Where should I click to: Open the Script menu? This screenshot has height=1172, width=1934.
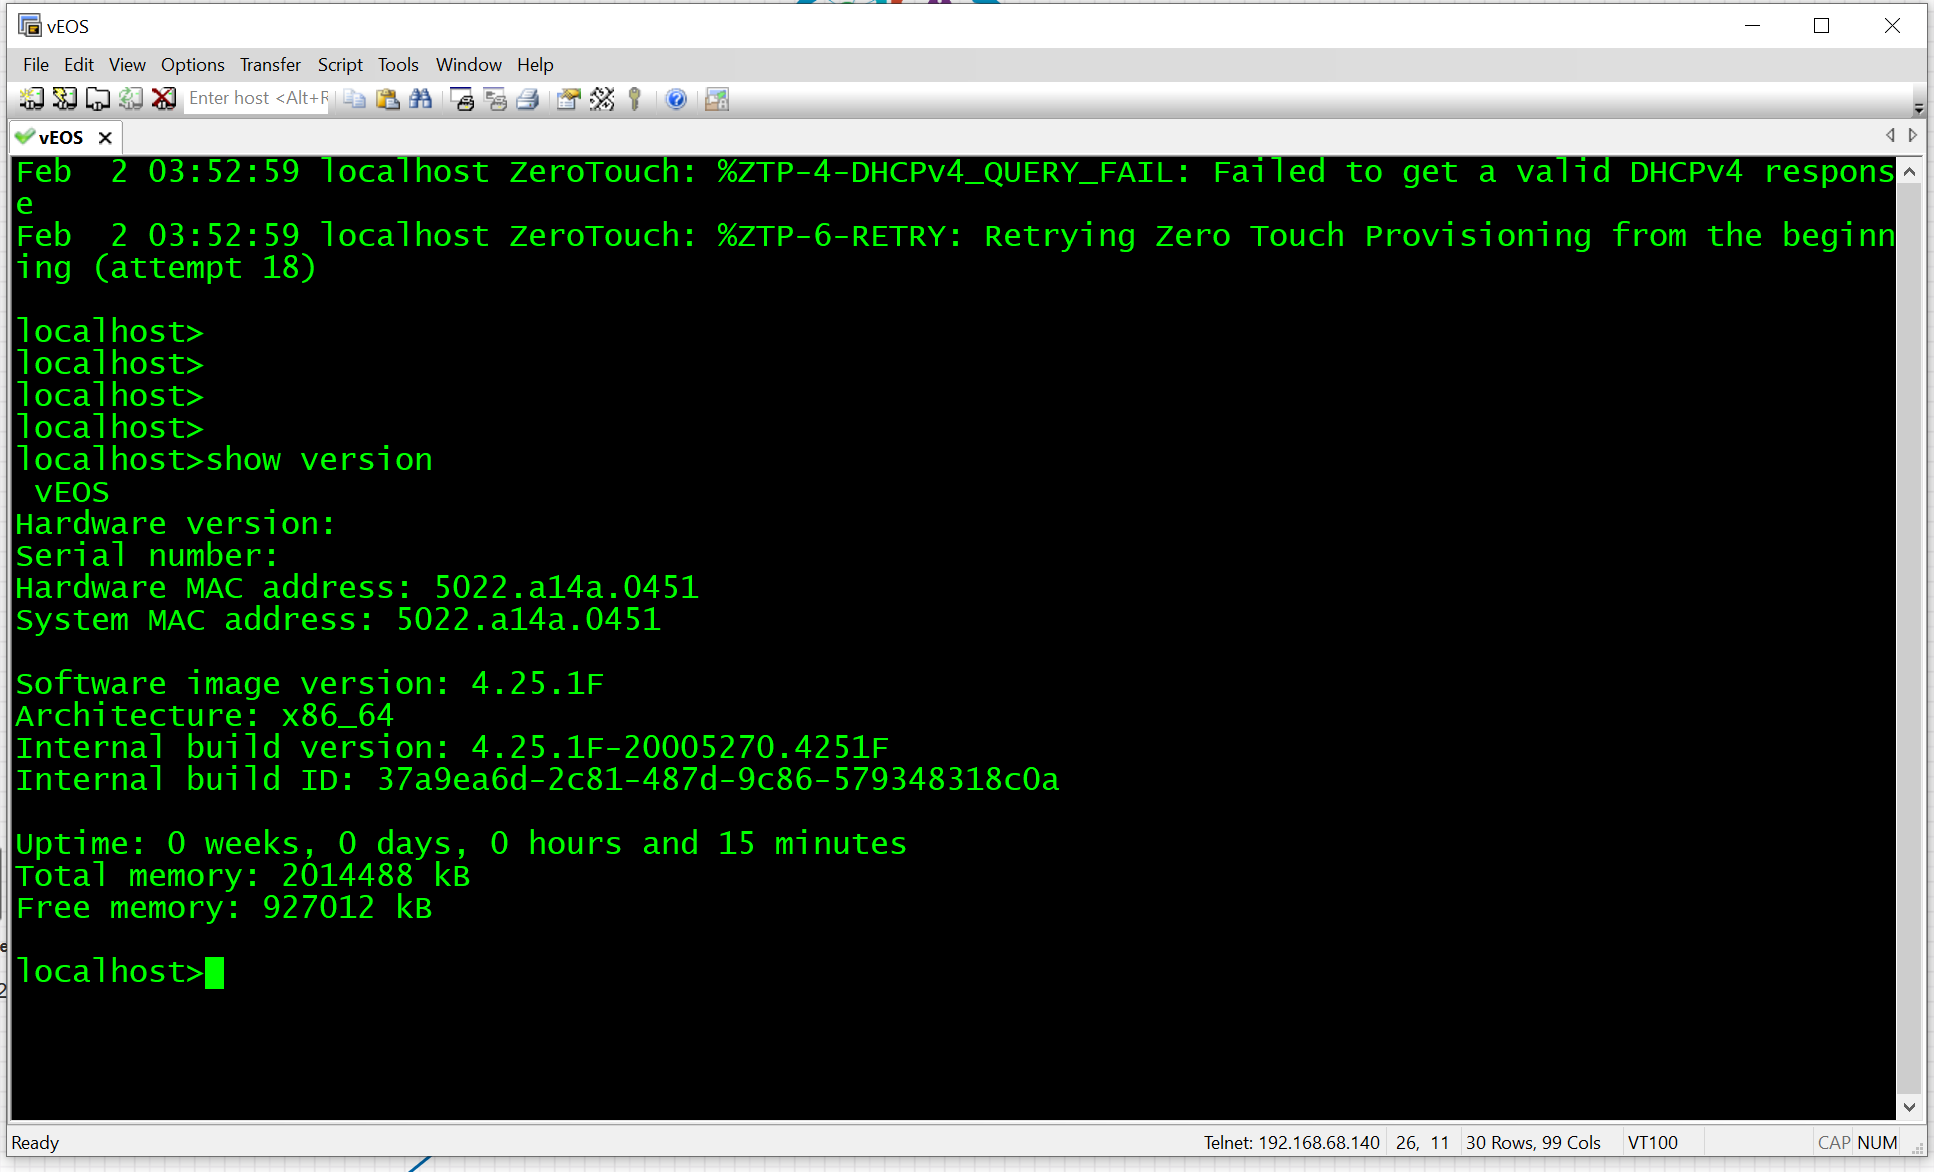pos(340,64)
